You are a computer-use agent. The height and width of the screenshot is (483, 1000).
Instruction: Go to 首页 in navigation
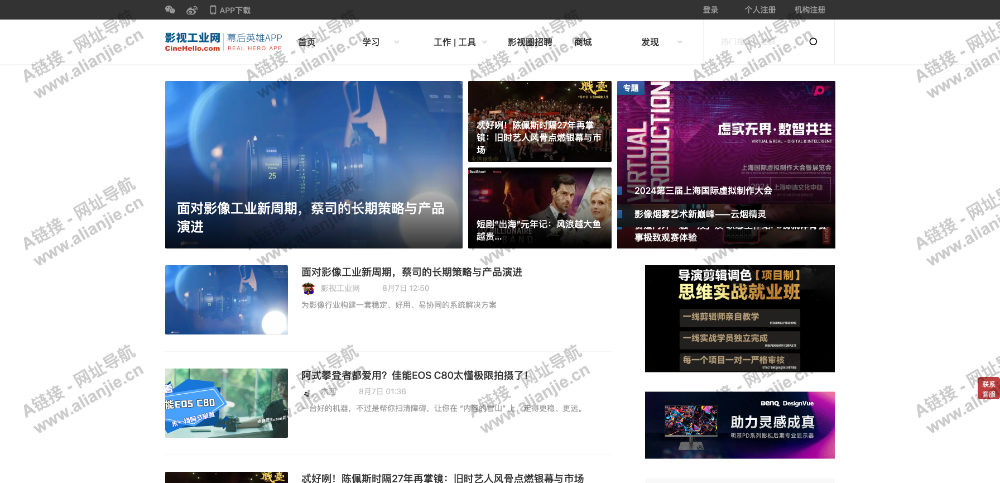tap(307, 42)
